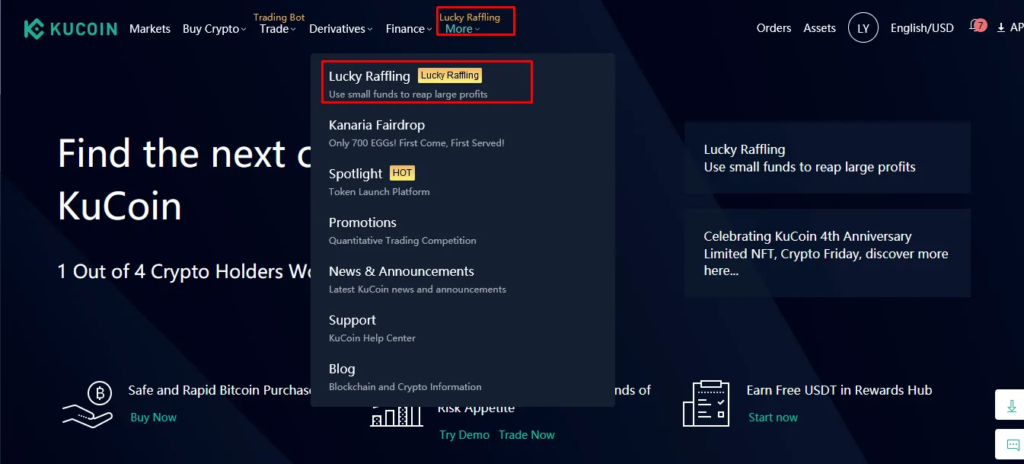Expand the Derivatives dropdown menu
Image resolution: width=1024 pixels, height=464 pixels.
point(341,28)
